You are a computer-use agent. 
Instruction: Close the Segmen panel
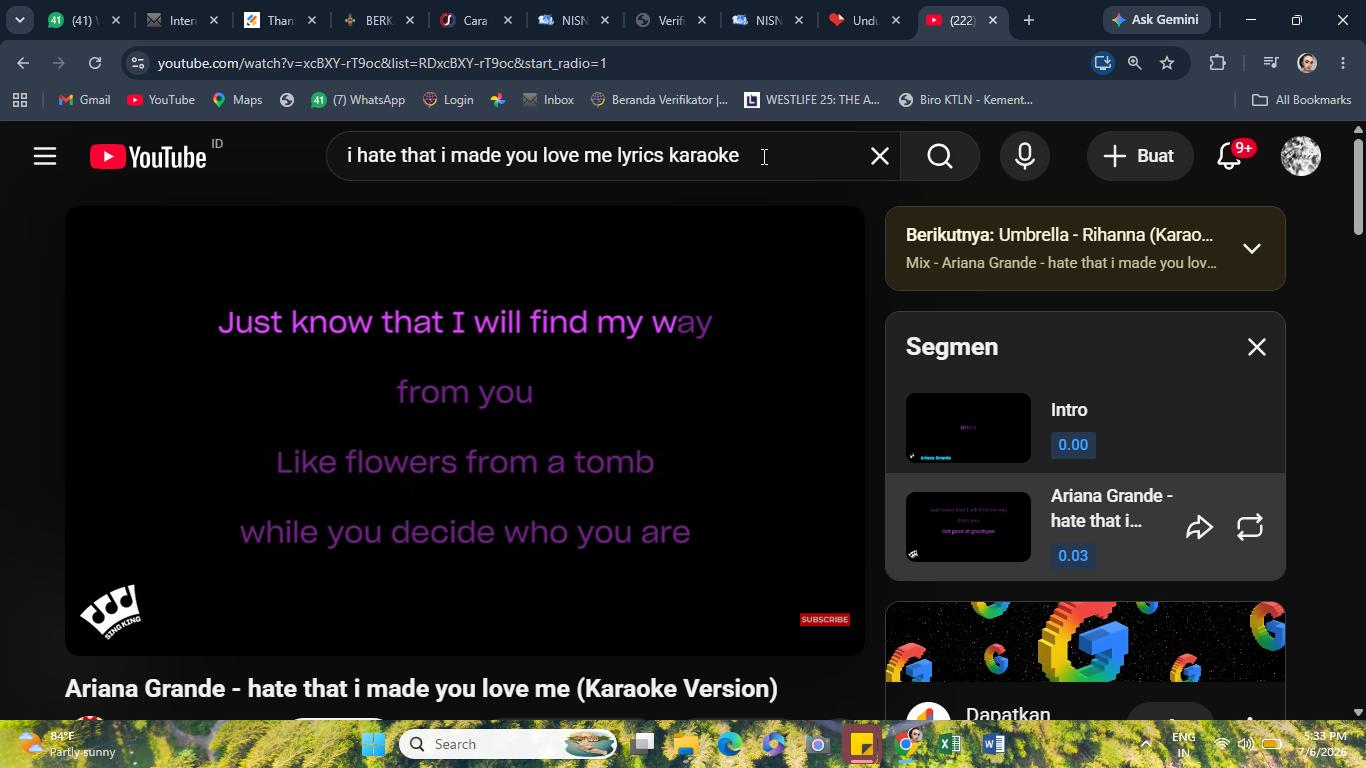click(1257, 347)
